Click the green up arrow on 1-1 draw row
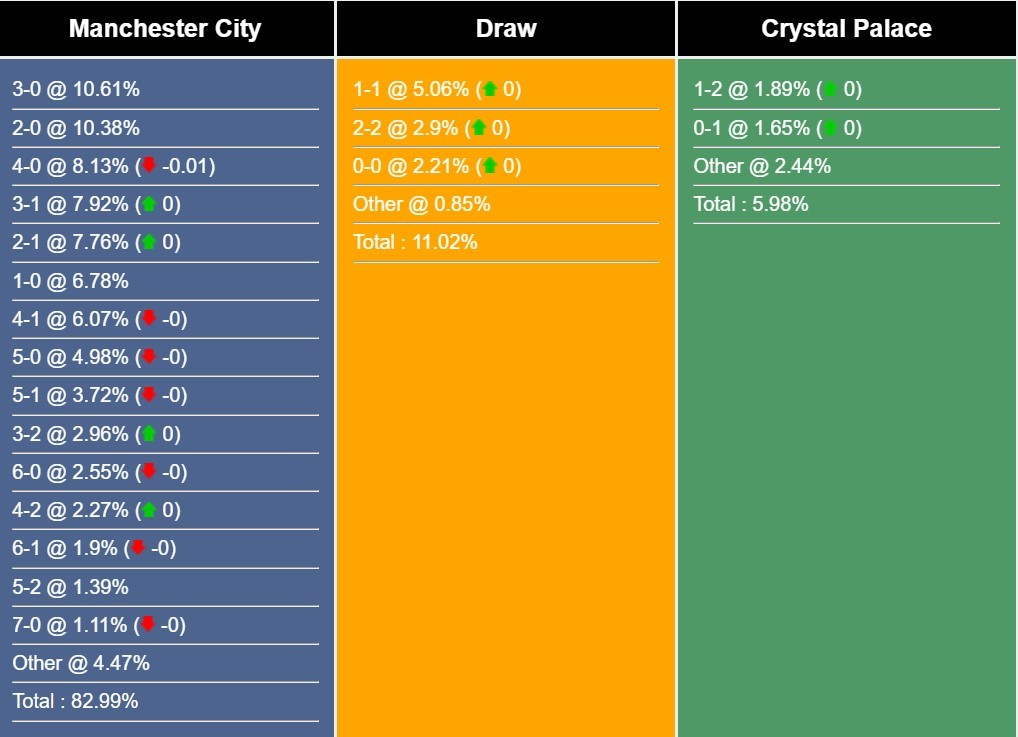 click(490, 89)
